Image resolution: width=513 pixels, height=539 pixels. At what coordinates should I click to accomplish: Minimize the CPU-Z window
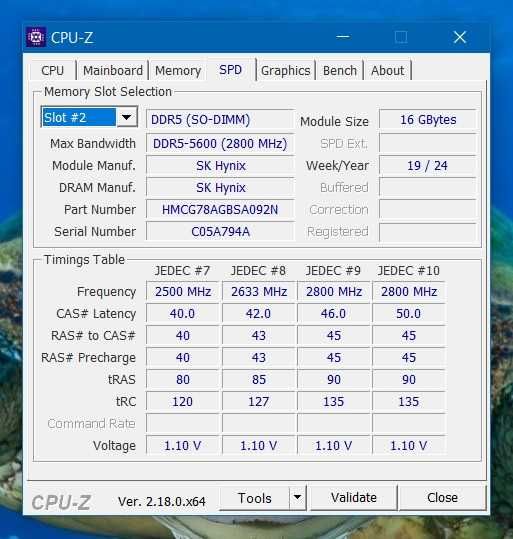pyautogui.click(x=343, y=37)
